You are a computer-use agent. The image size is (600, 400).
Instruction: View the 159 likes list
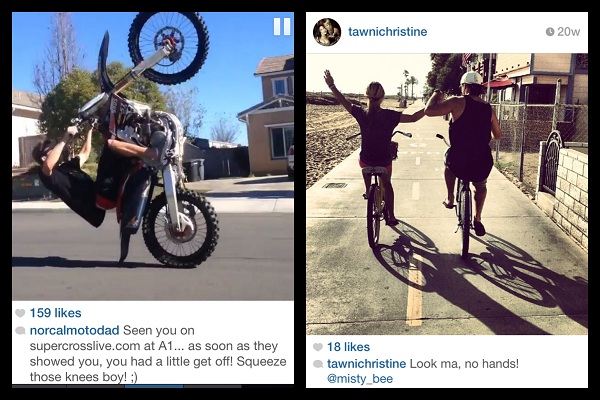pyautogui.click(x=55, y=313)
